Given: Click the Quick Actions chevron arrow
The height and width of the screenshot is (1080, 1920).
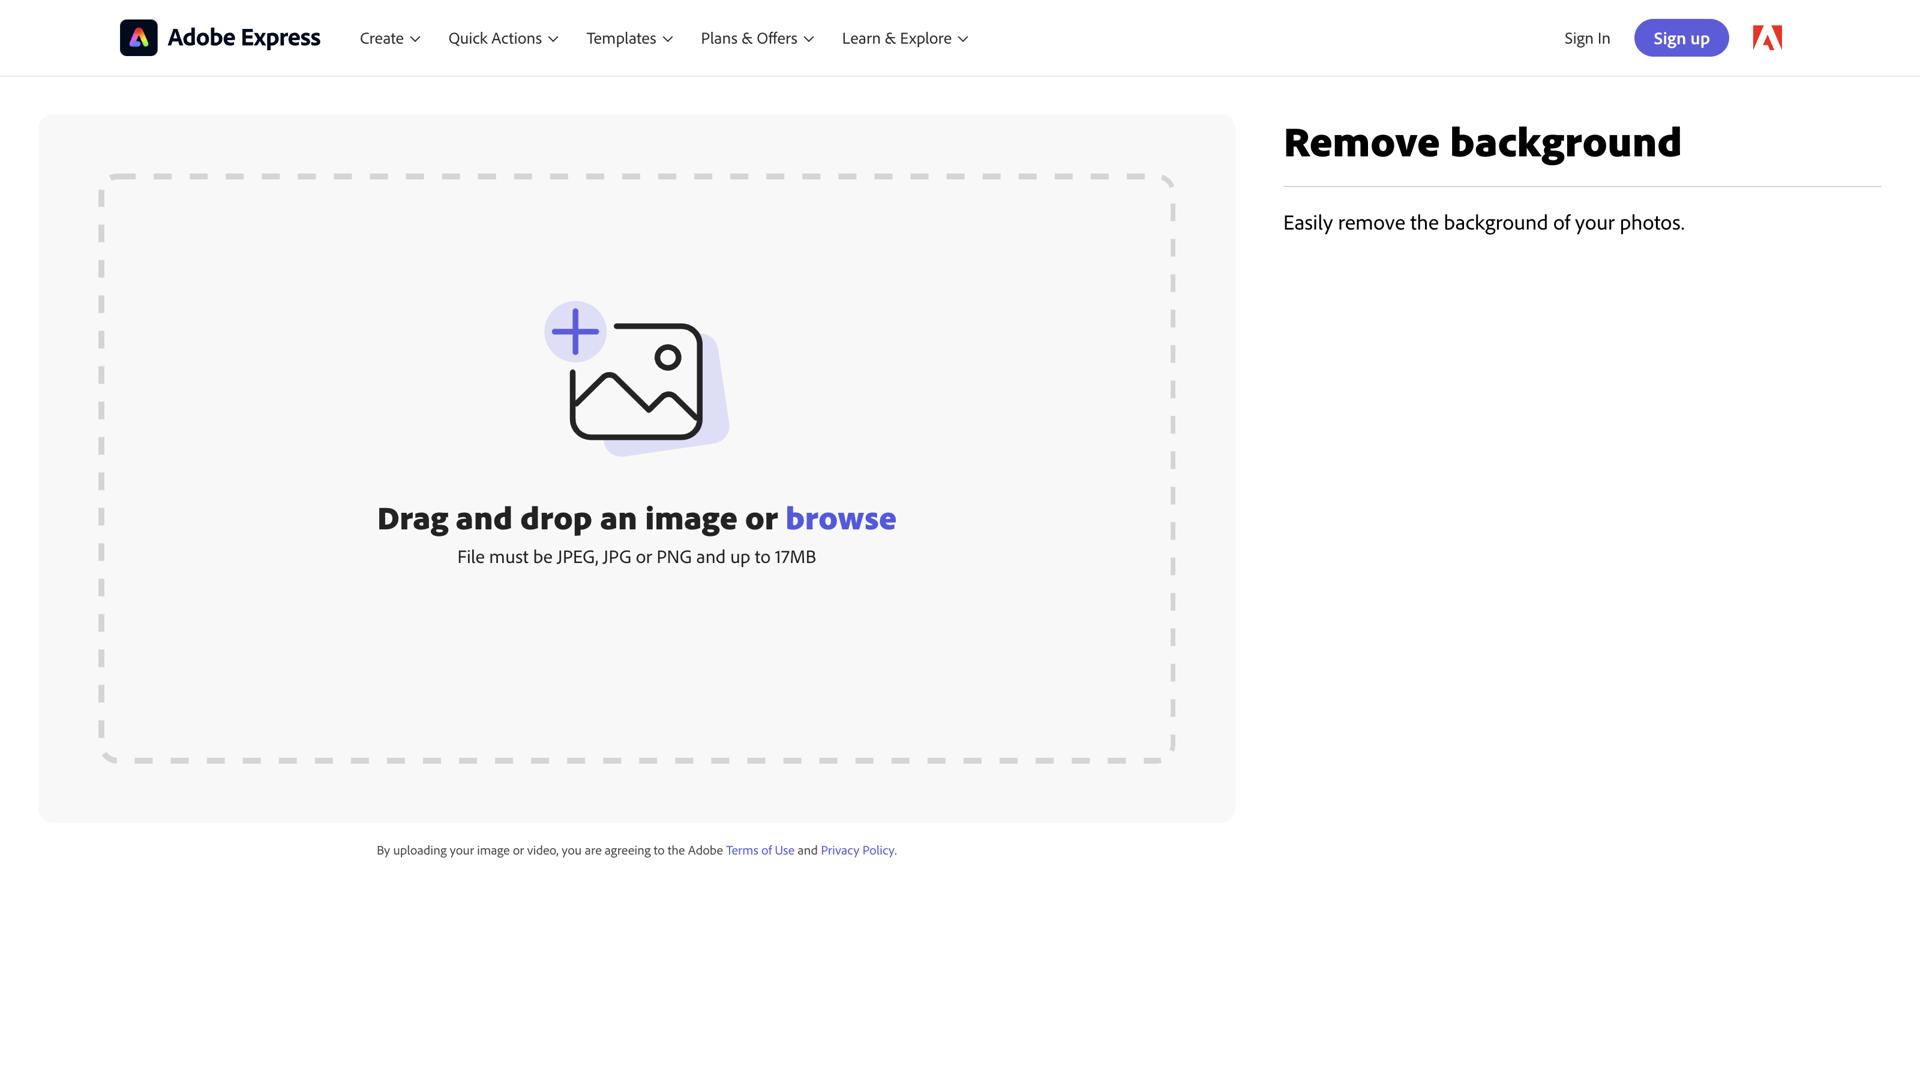Looking at the screenshot, I should point(552,39).
